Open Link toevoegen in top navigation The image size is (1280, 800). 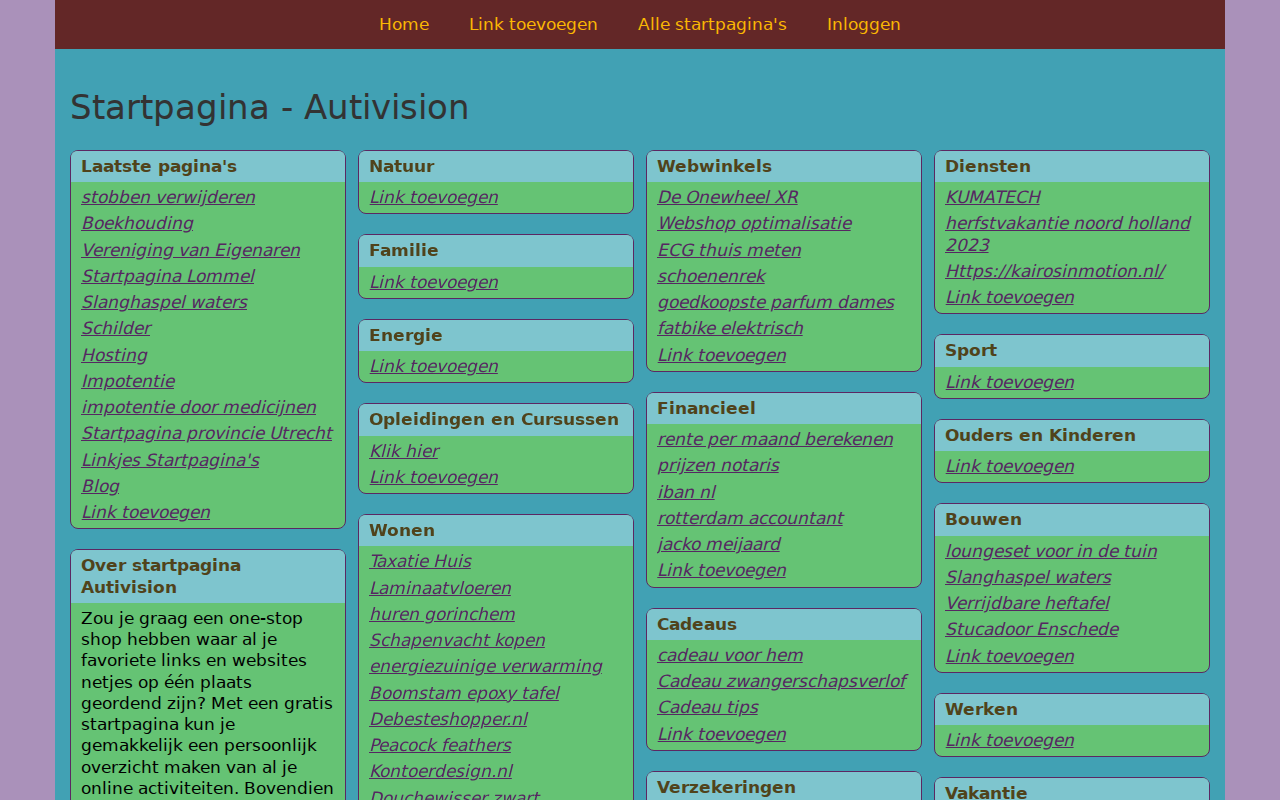(533, 24)
